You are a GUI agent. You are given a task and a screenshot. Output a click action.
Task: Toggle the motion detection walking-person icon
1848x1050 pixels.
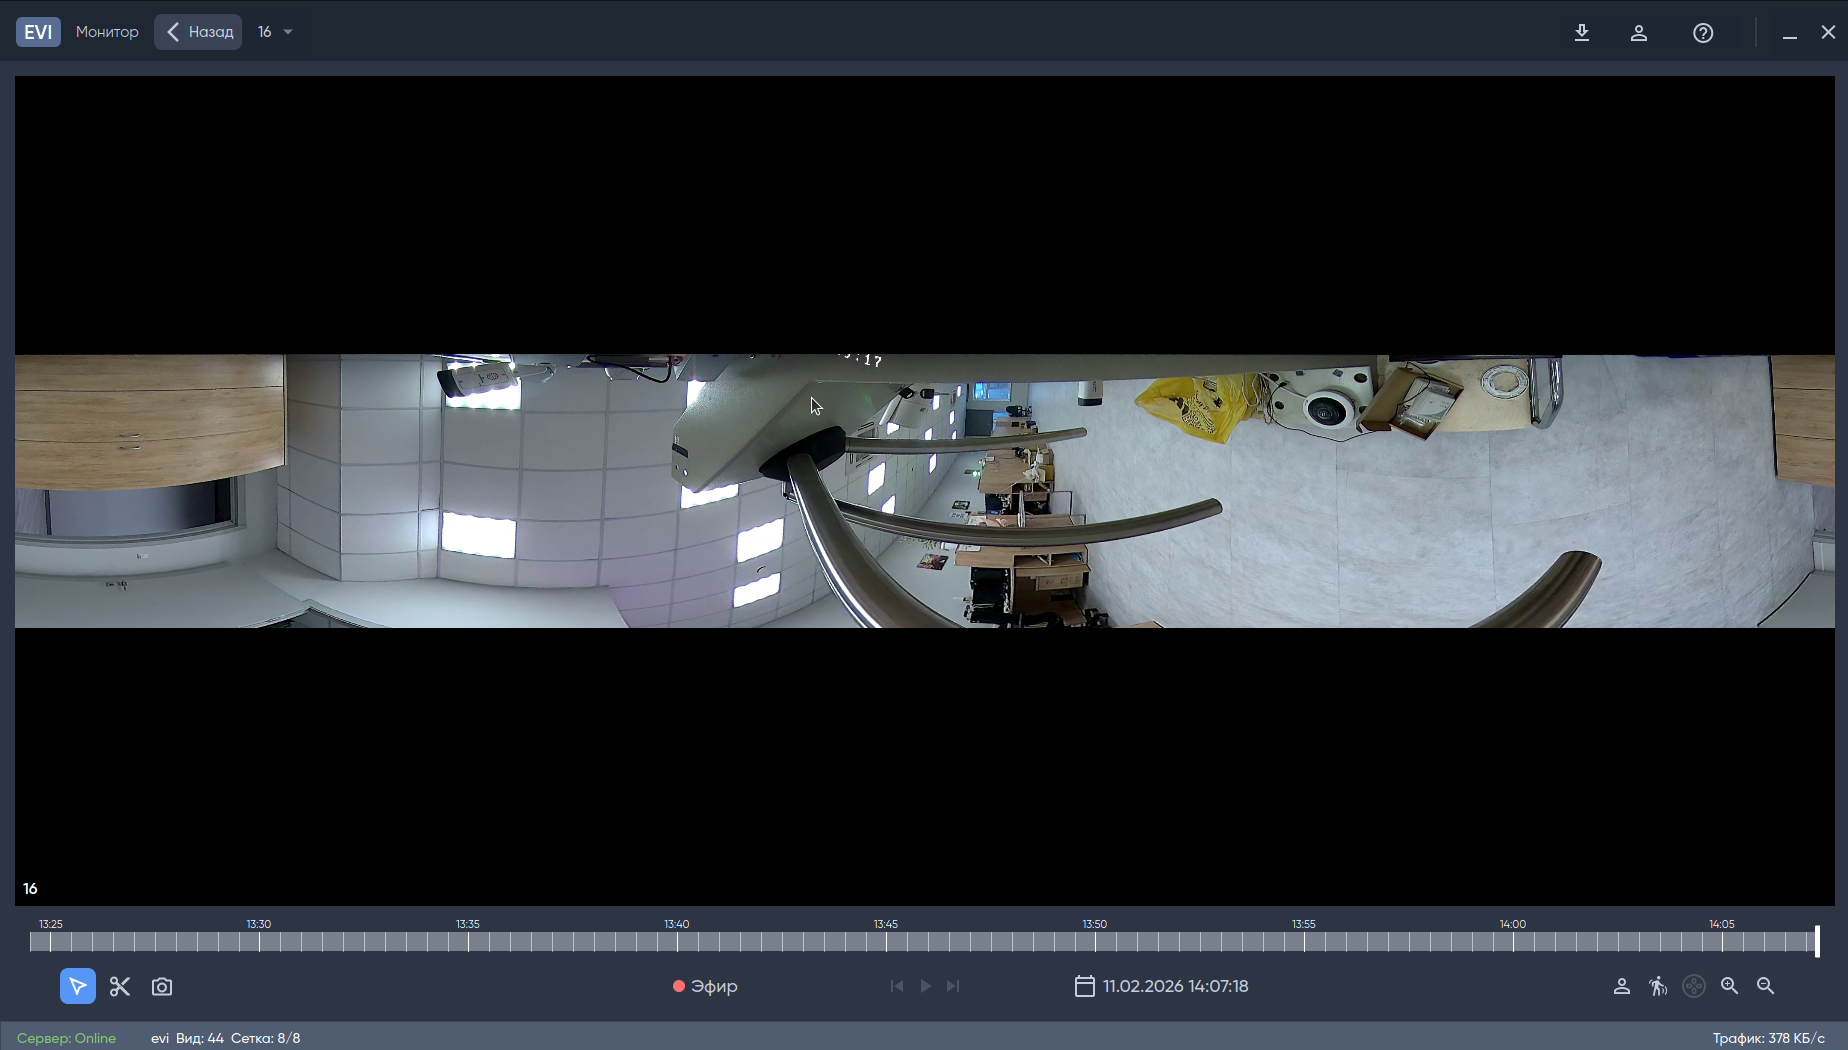pyautogui.click(x=1658, y=986)
